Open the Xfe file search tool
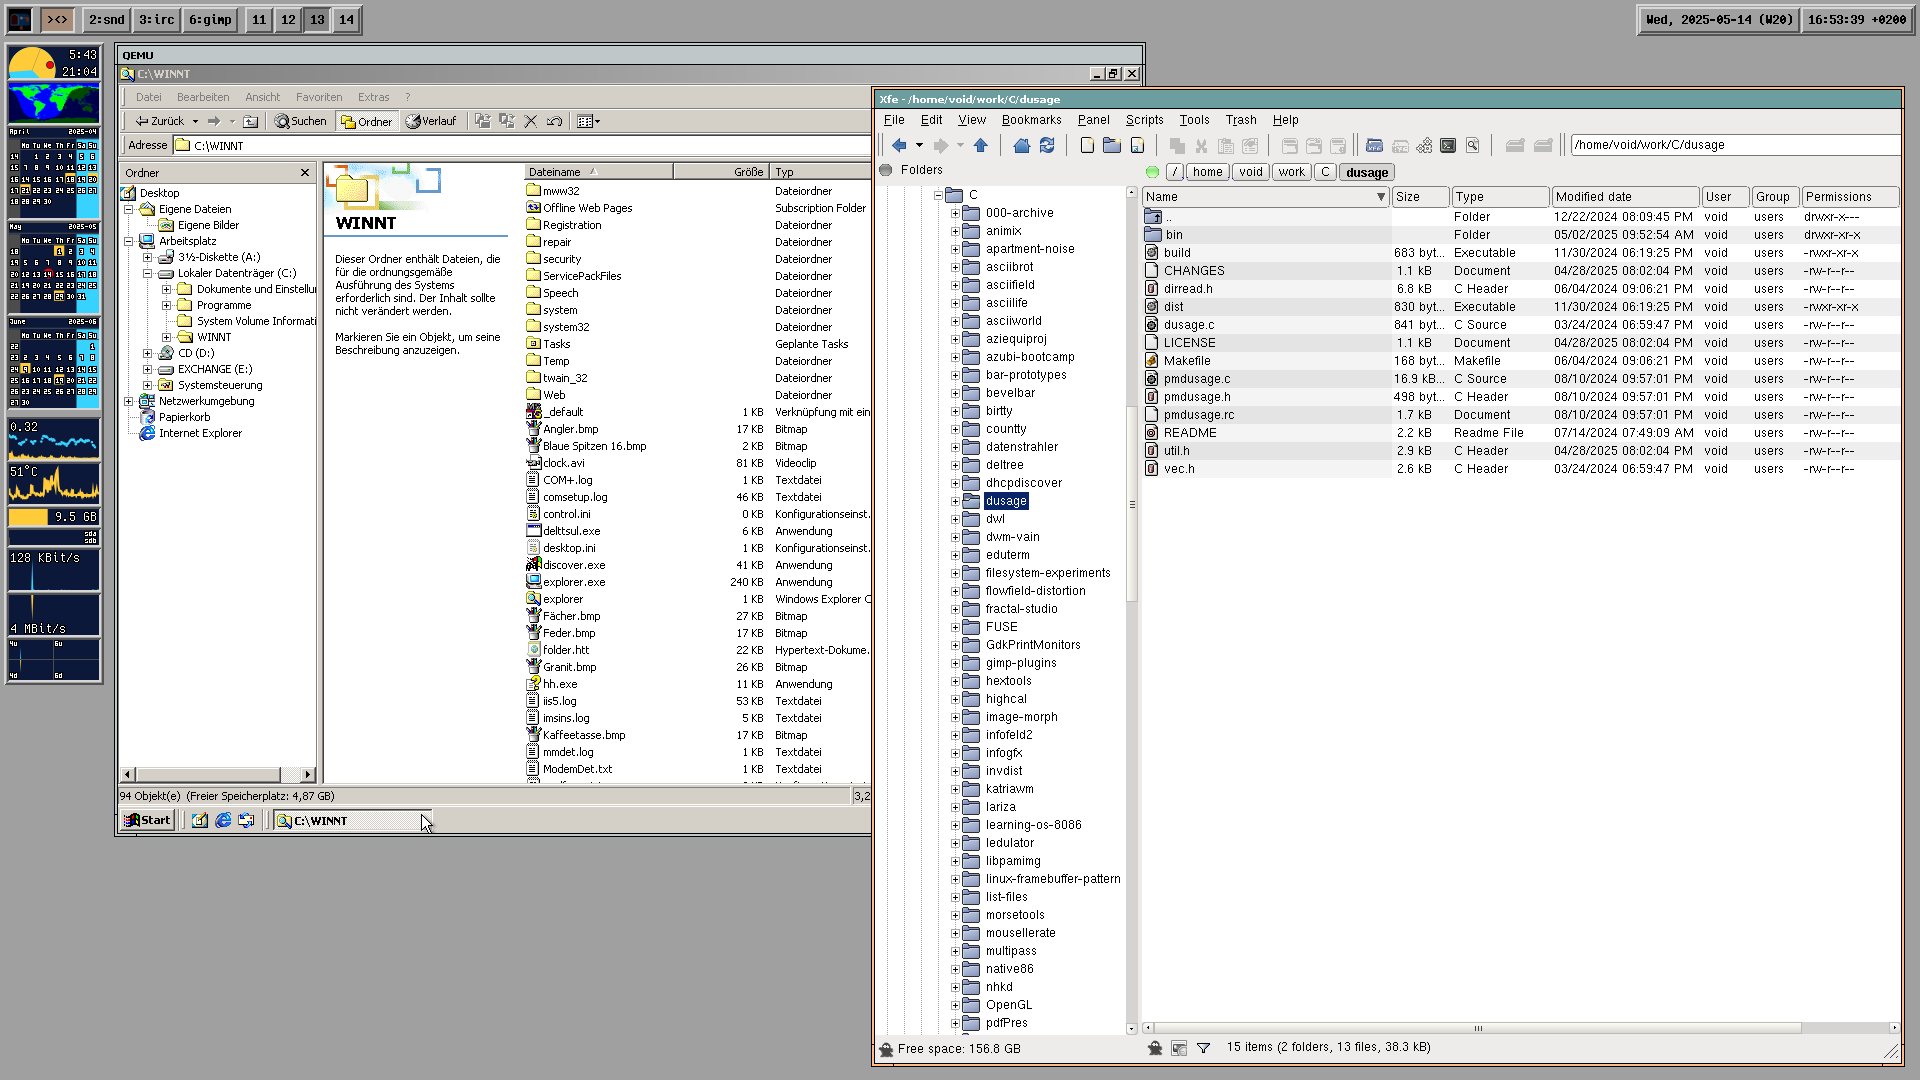This screenshot has height=1080, width=1920. pyautogui.click(x=1473, y=146)
